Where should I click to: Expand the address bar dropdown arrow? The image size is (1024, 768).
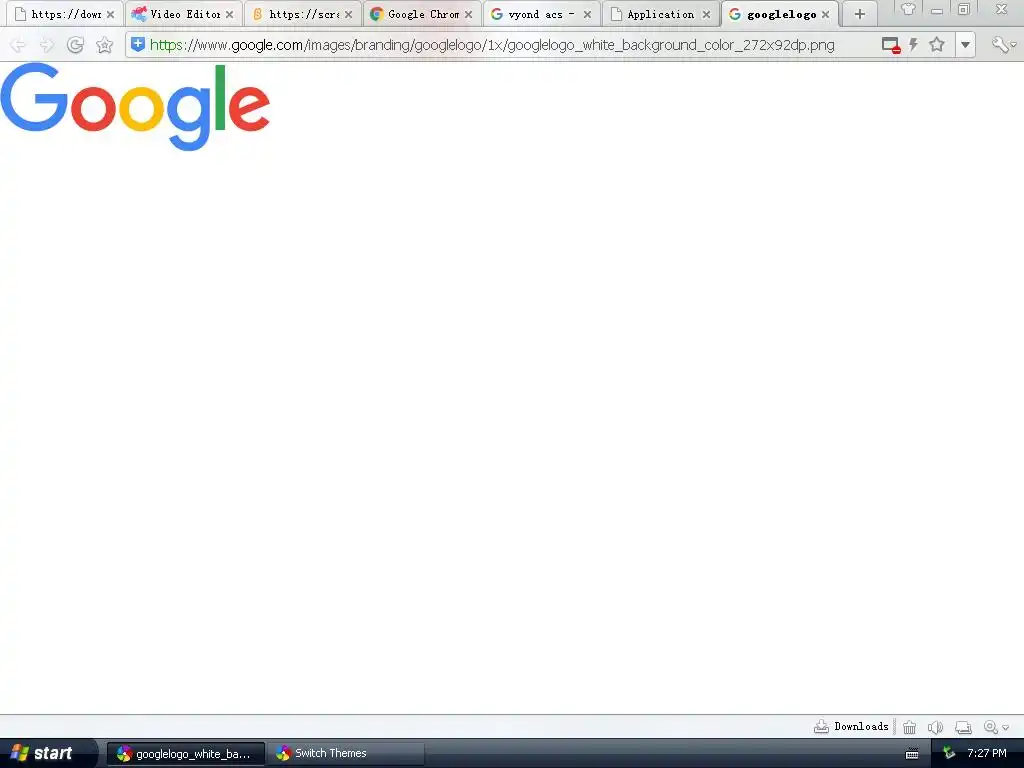(x=965, y=45)
